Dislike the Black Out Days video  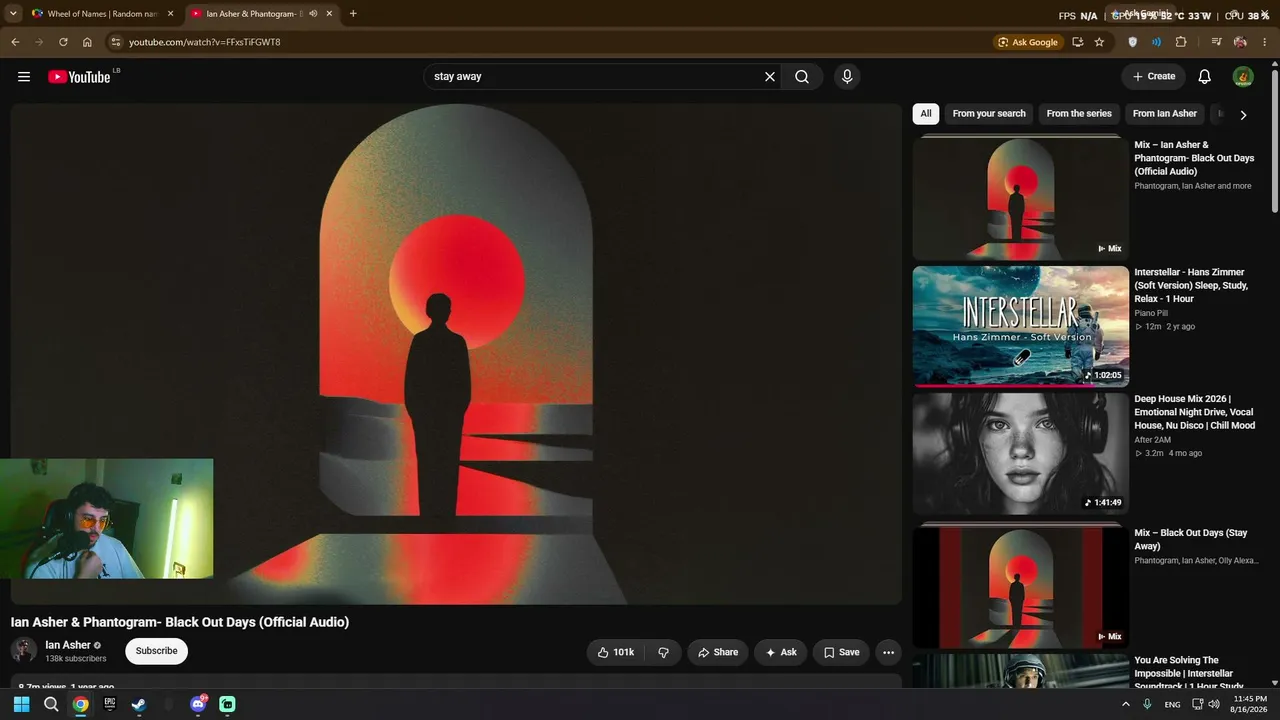[663, 652]
